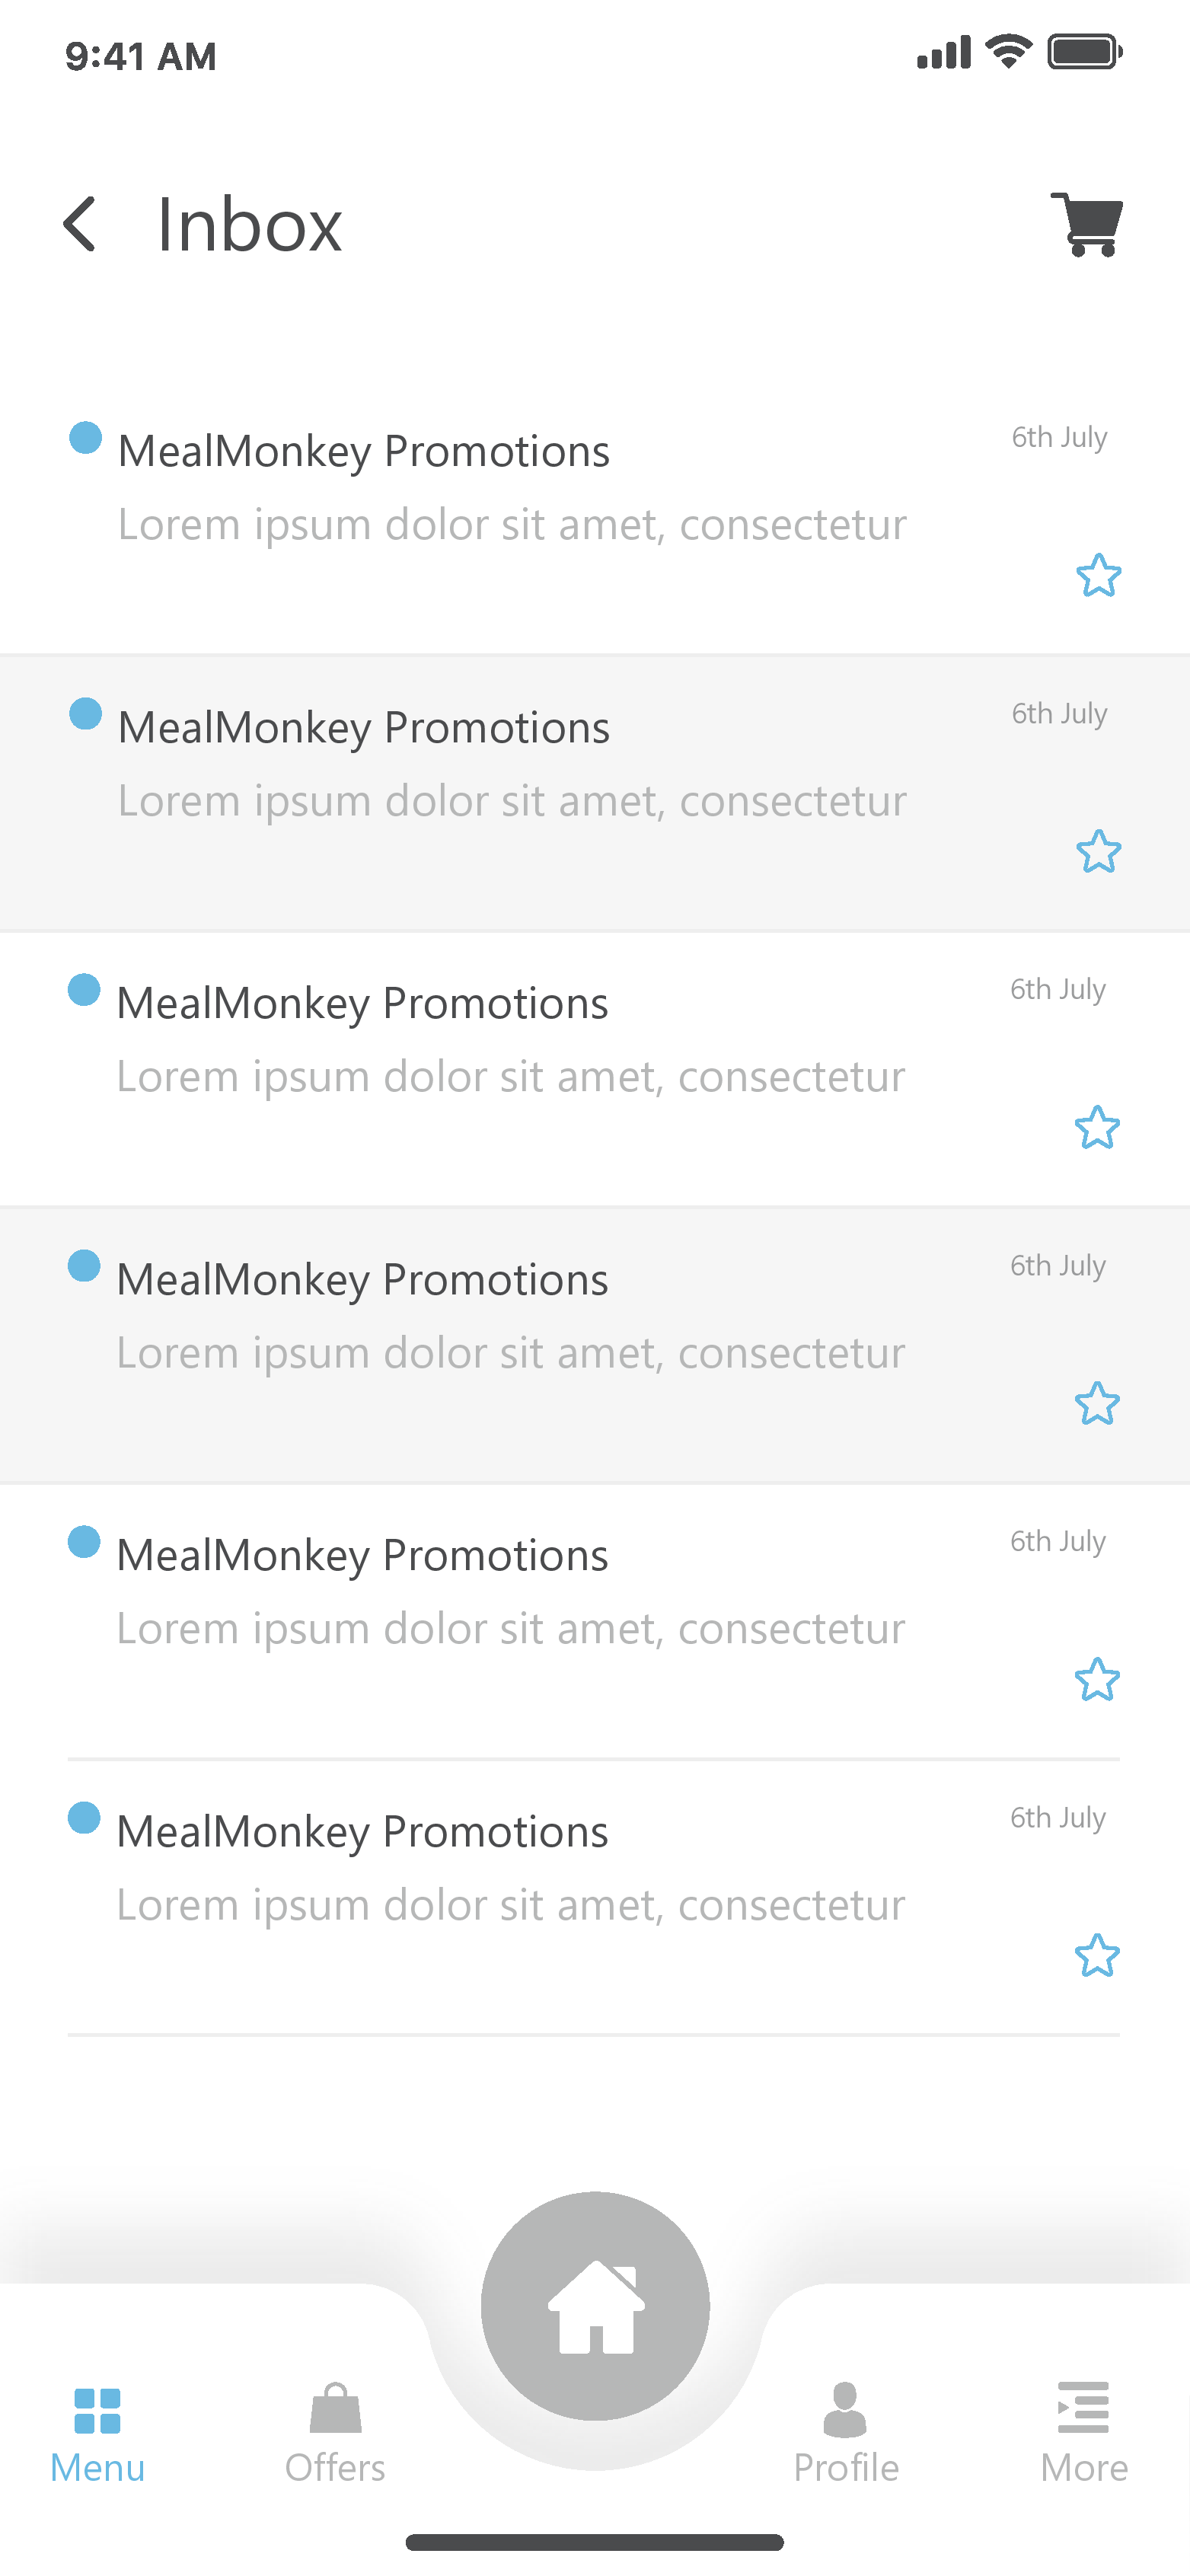Mark the last message as starred
This screenshot has width=1190, height=2576.
point(1097,1955)
